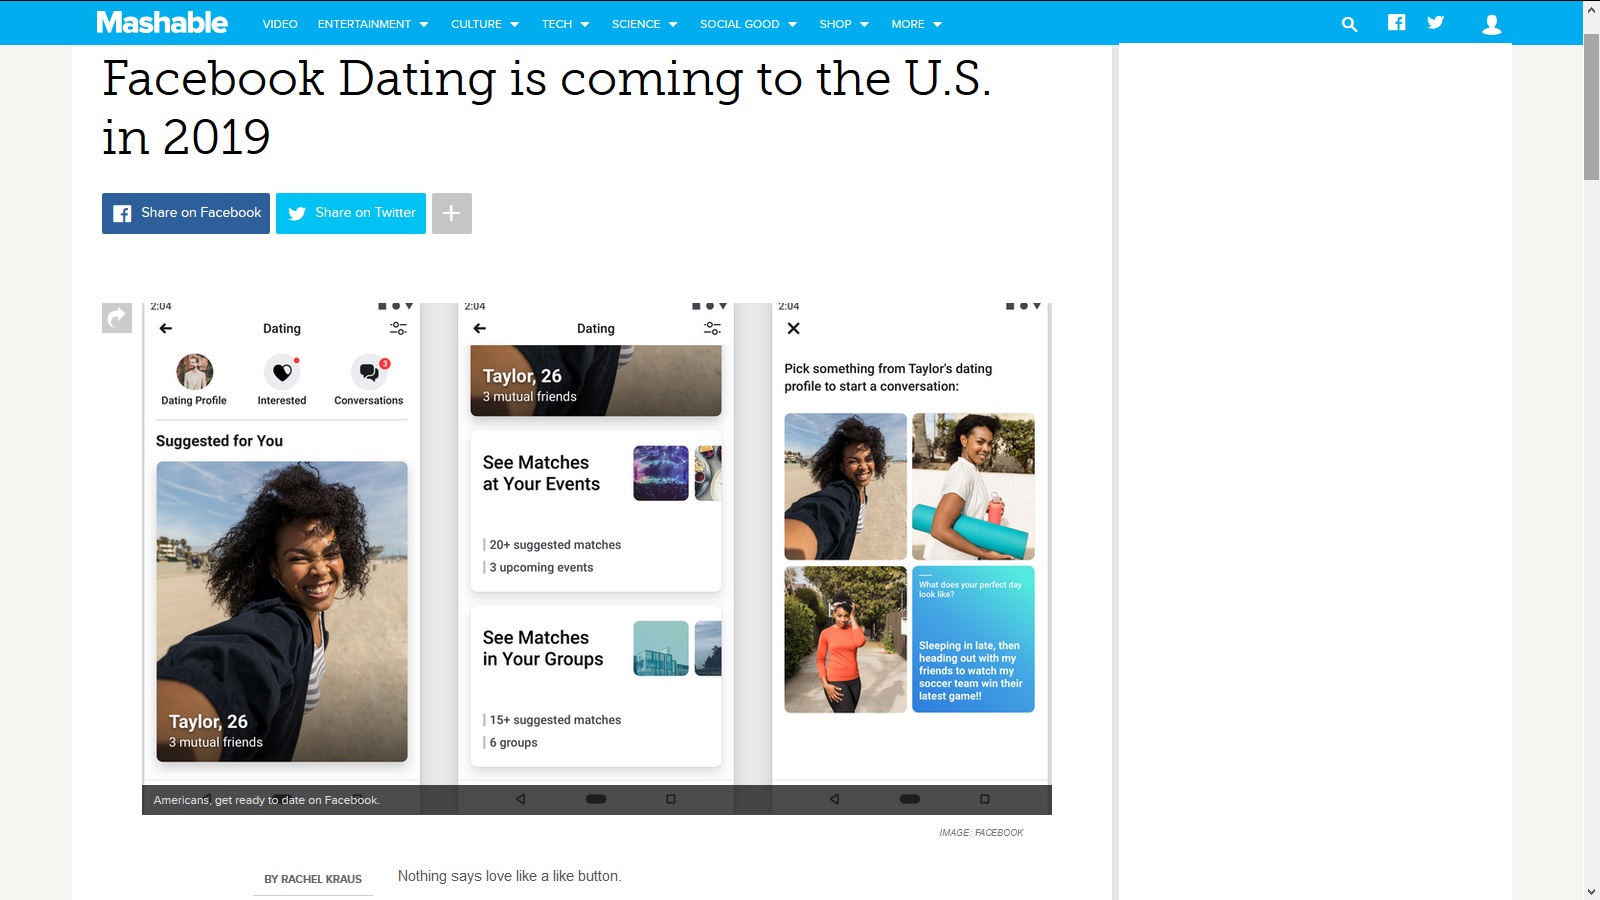This screenshot has height=900, width=1600.
Task: Share the article on Facebook
Action: click(x=186, y=213)
